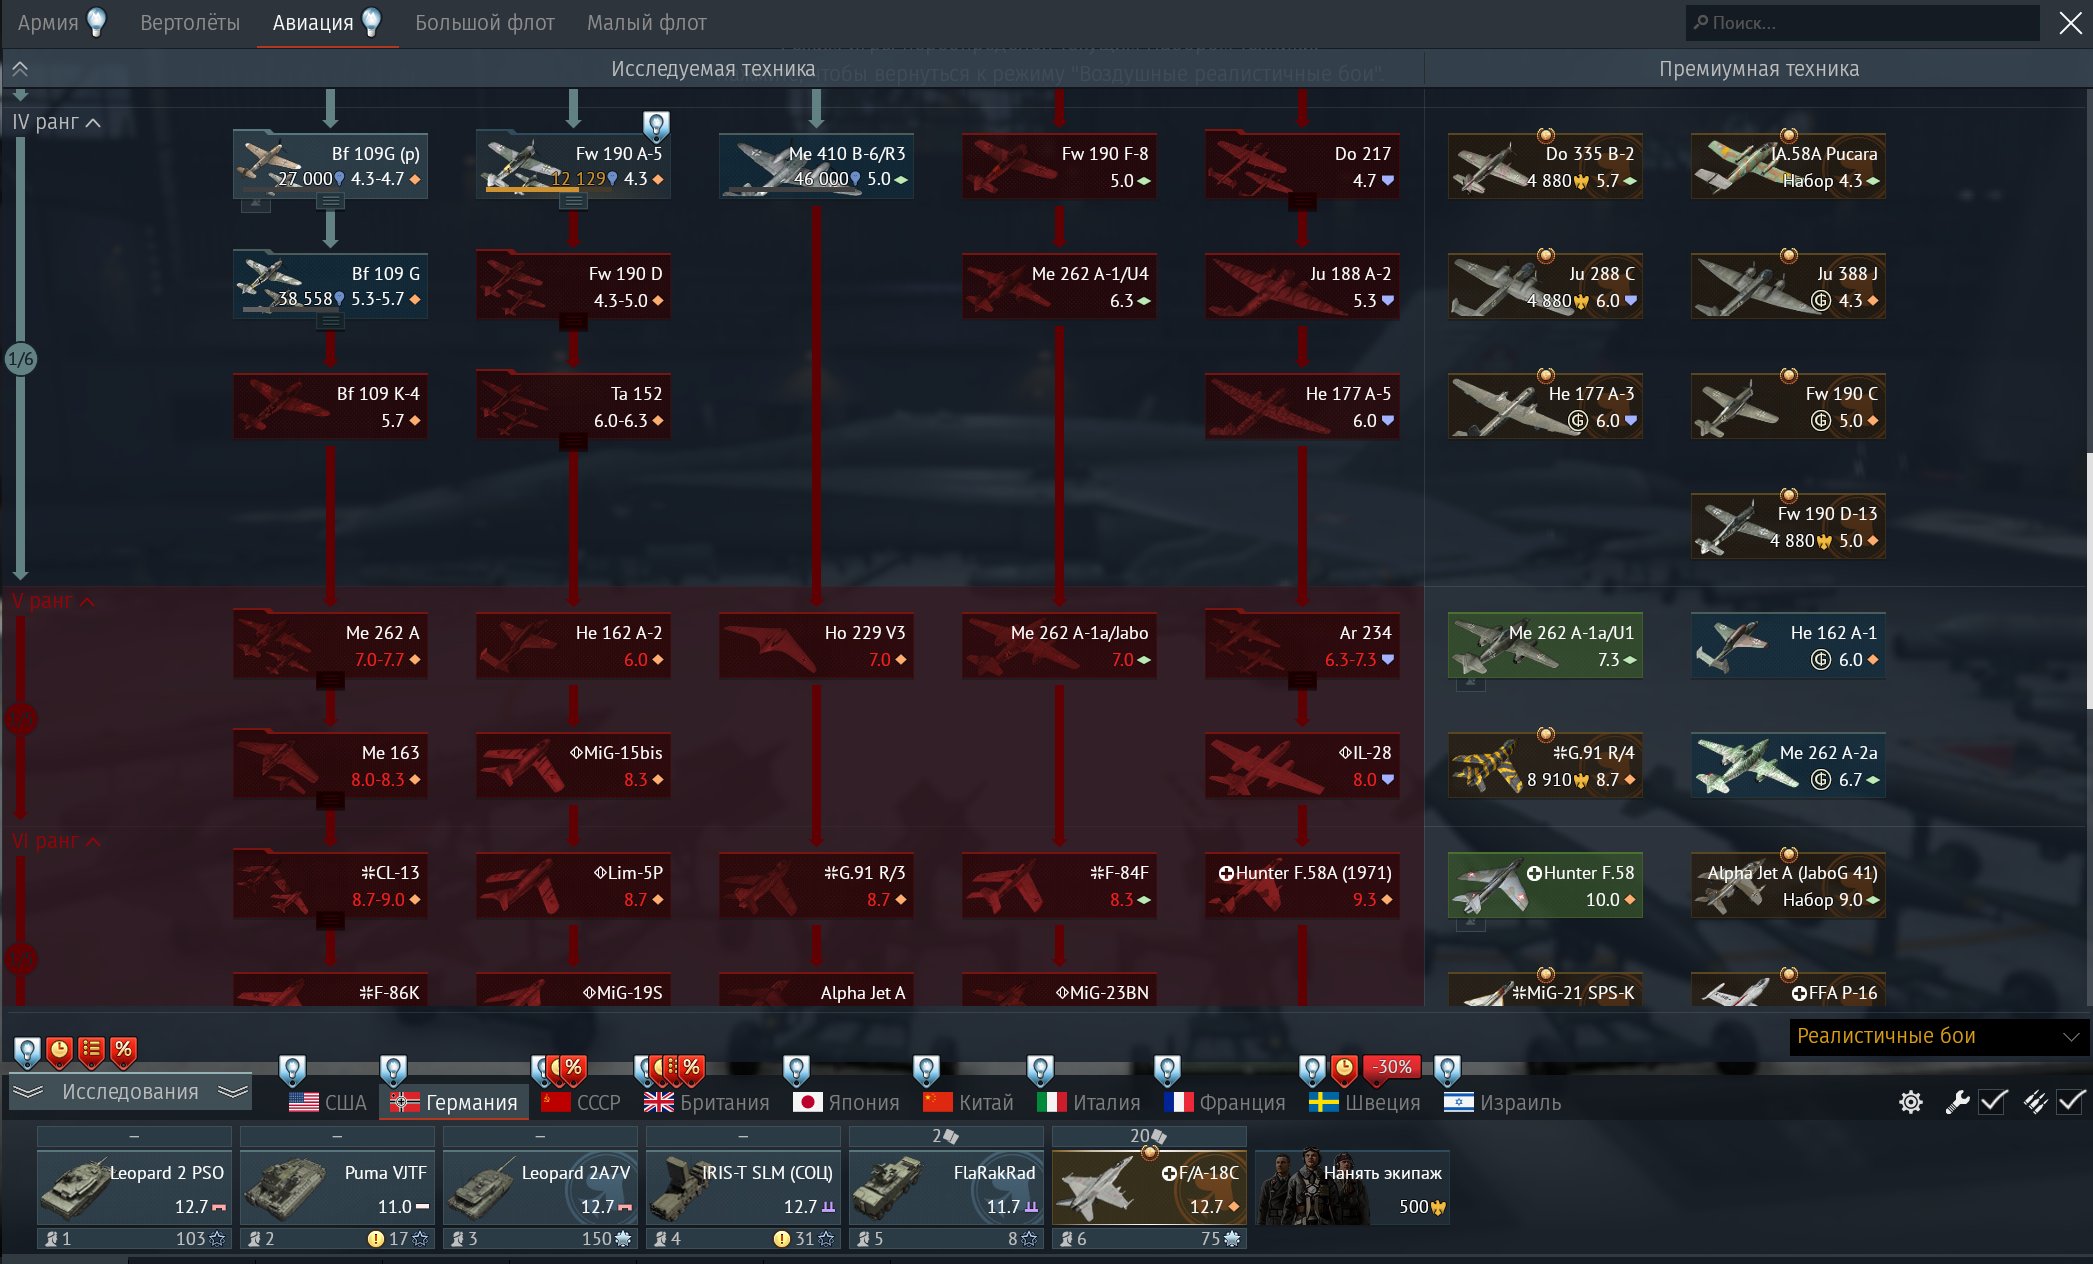This screenshot has height=1264, width=2093.
Task: Click the bulb marker above Франция
Action: pyautogui.click(x=1167, y=1070)
